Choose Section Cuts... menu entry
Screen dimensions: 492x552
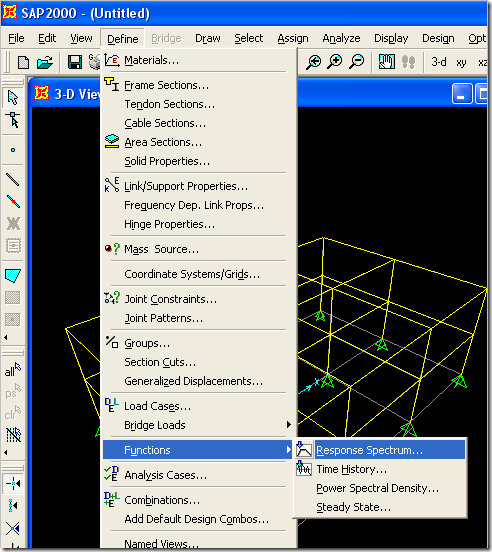point(199,362)
